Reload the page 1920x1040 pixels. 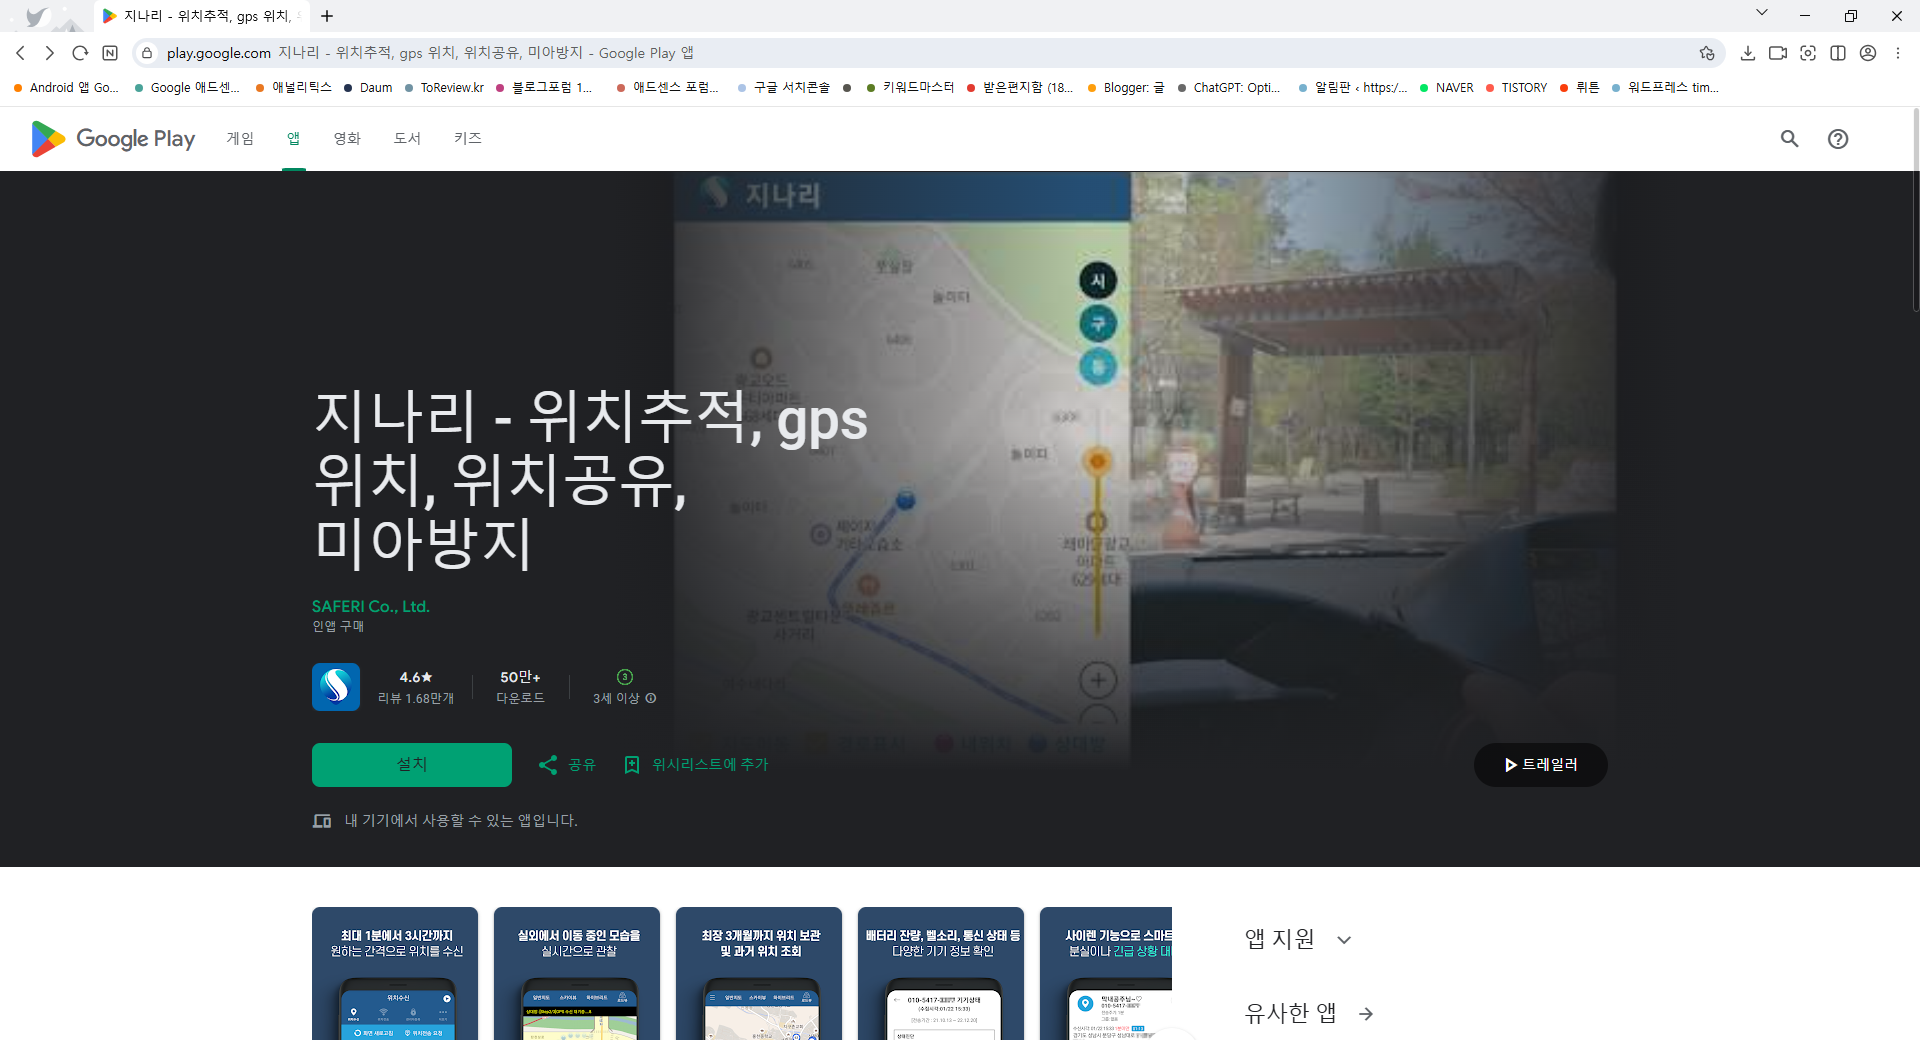[x=80, y=52]
